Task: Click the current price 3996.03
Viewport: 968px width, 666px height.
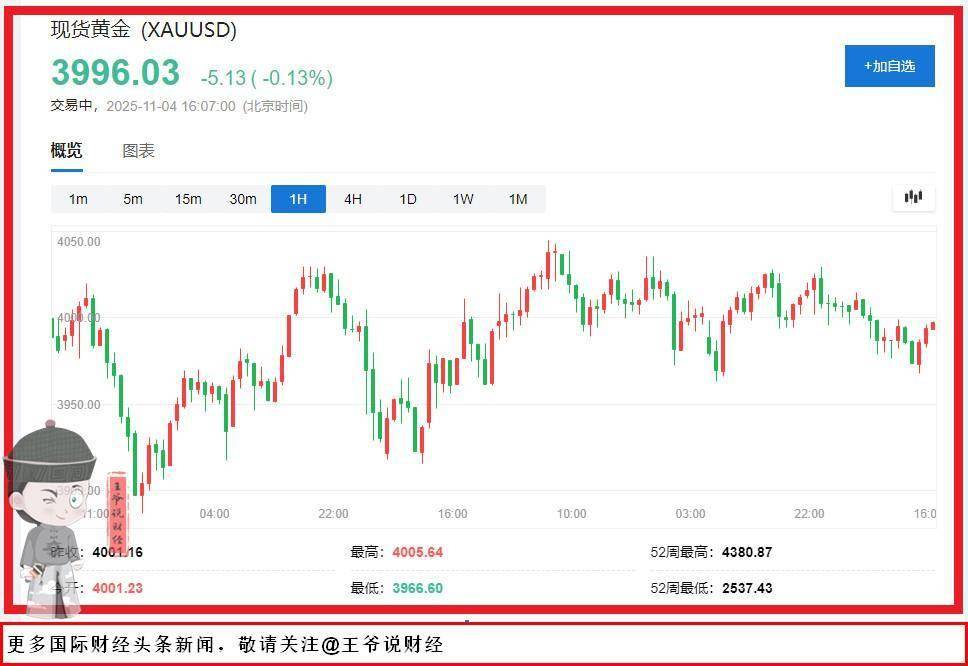Action: pyautogui.click(x=115, y=72)
